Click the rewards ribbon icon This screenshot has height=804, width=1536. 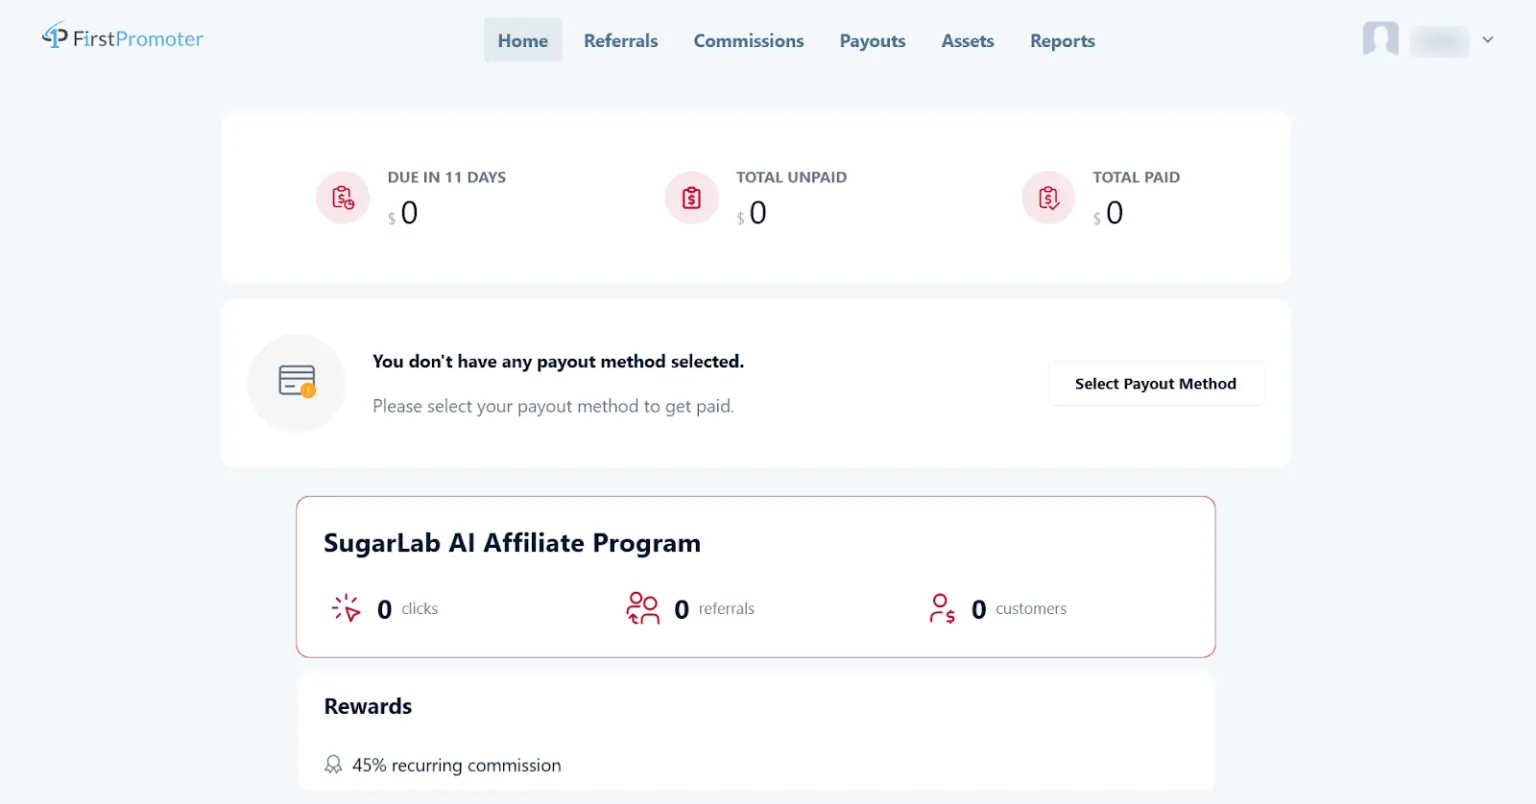tap(332, 764)
